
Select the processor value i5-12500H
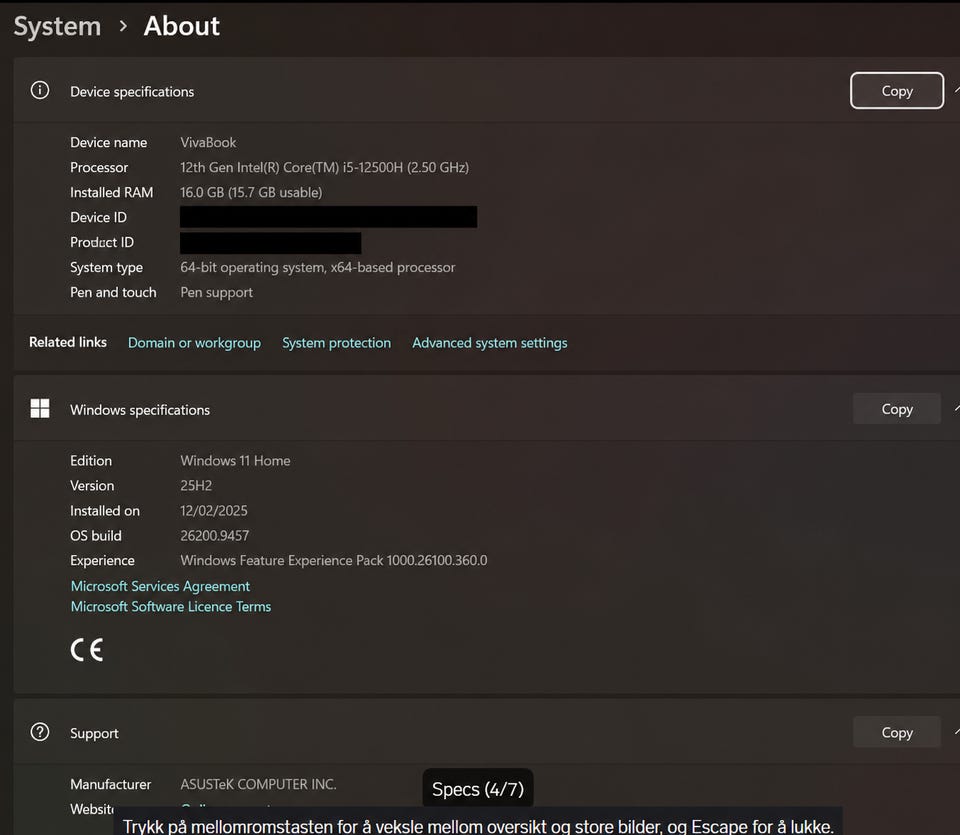(324, 168)
